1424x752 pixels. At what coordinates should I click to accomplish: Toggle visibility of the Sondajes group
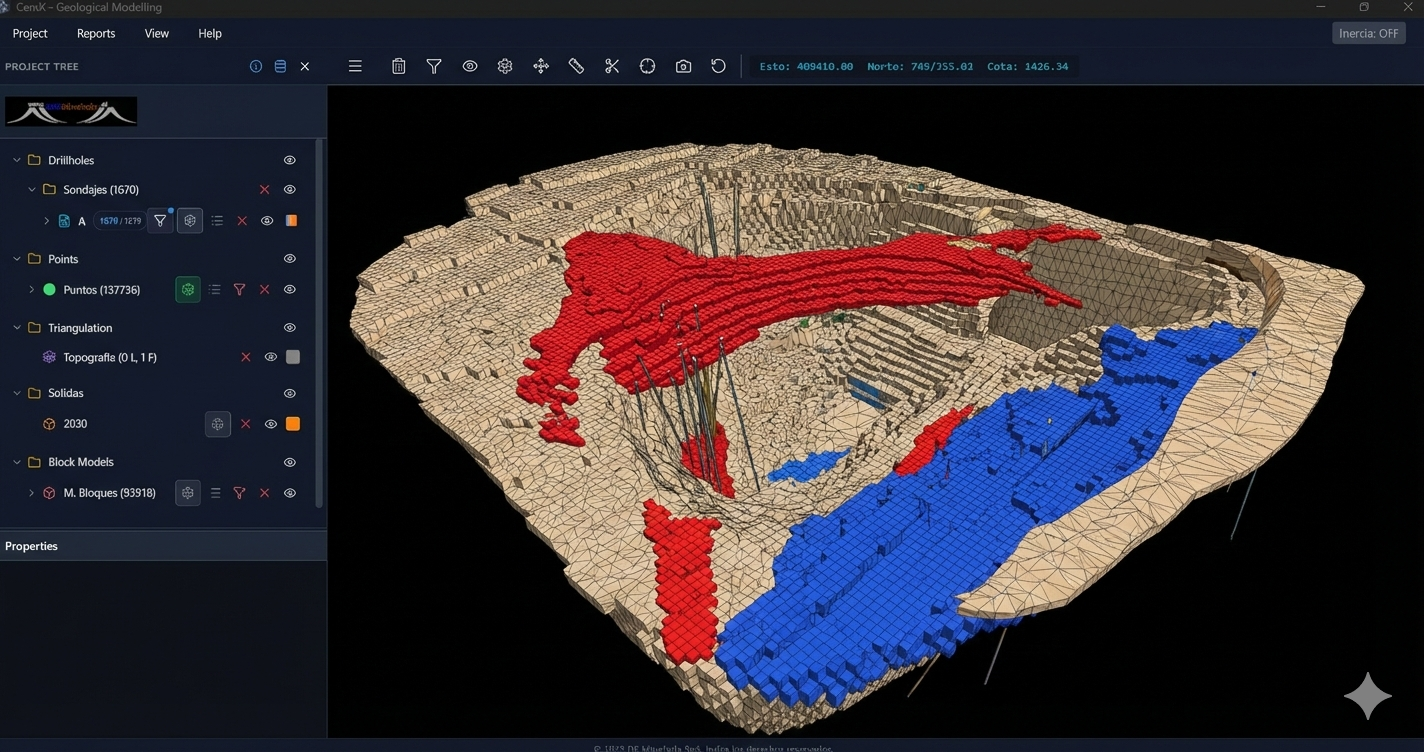point(289,189)
